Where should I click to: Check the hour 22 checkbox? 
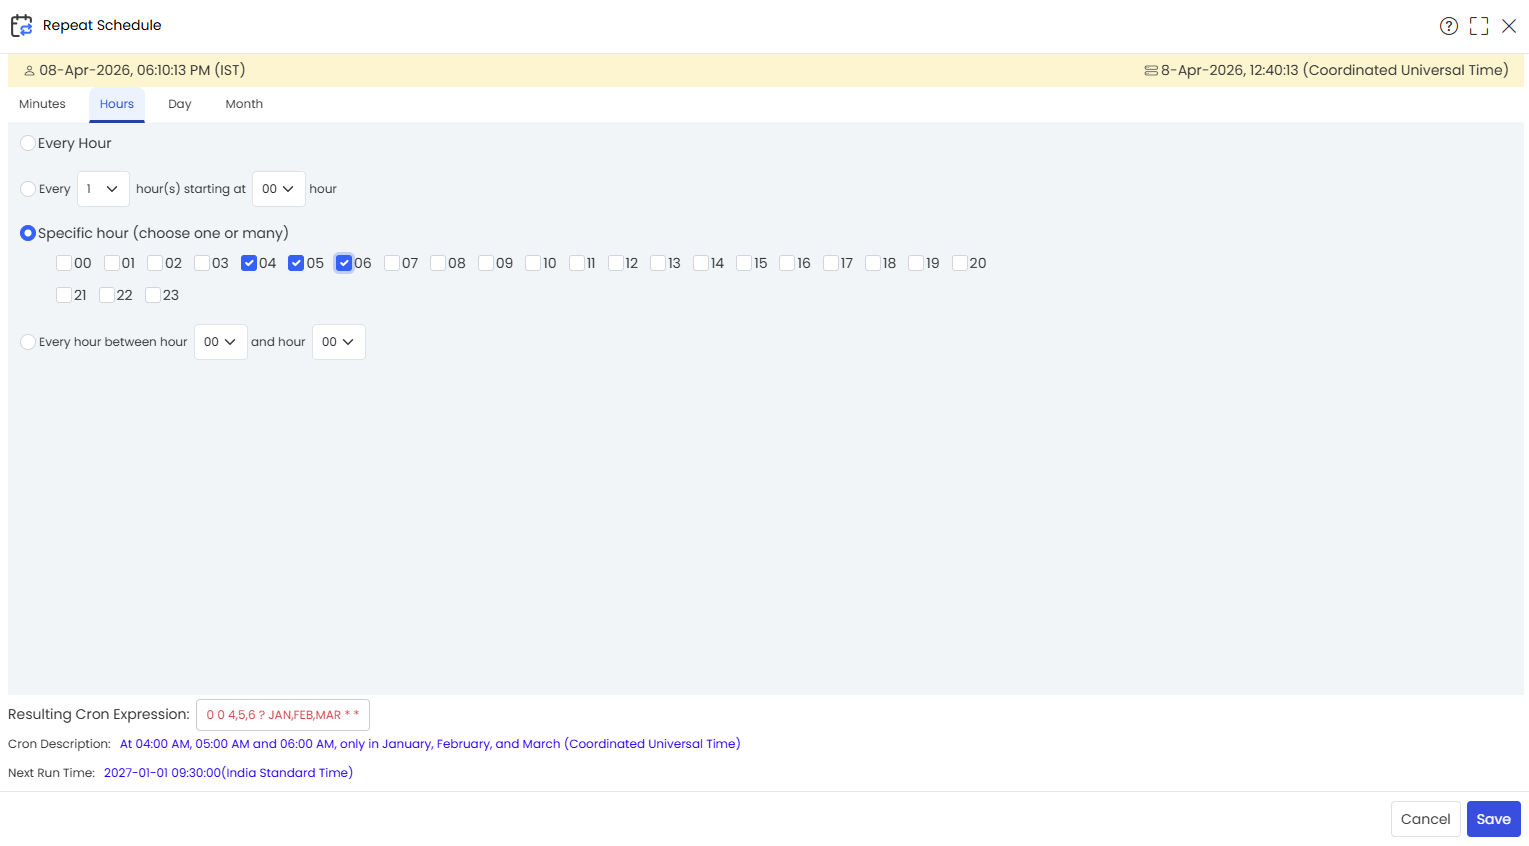107,295
